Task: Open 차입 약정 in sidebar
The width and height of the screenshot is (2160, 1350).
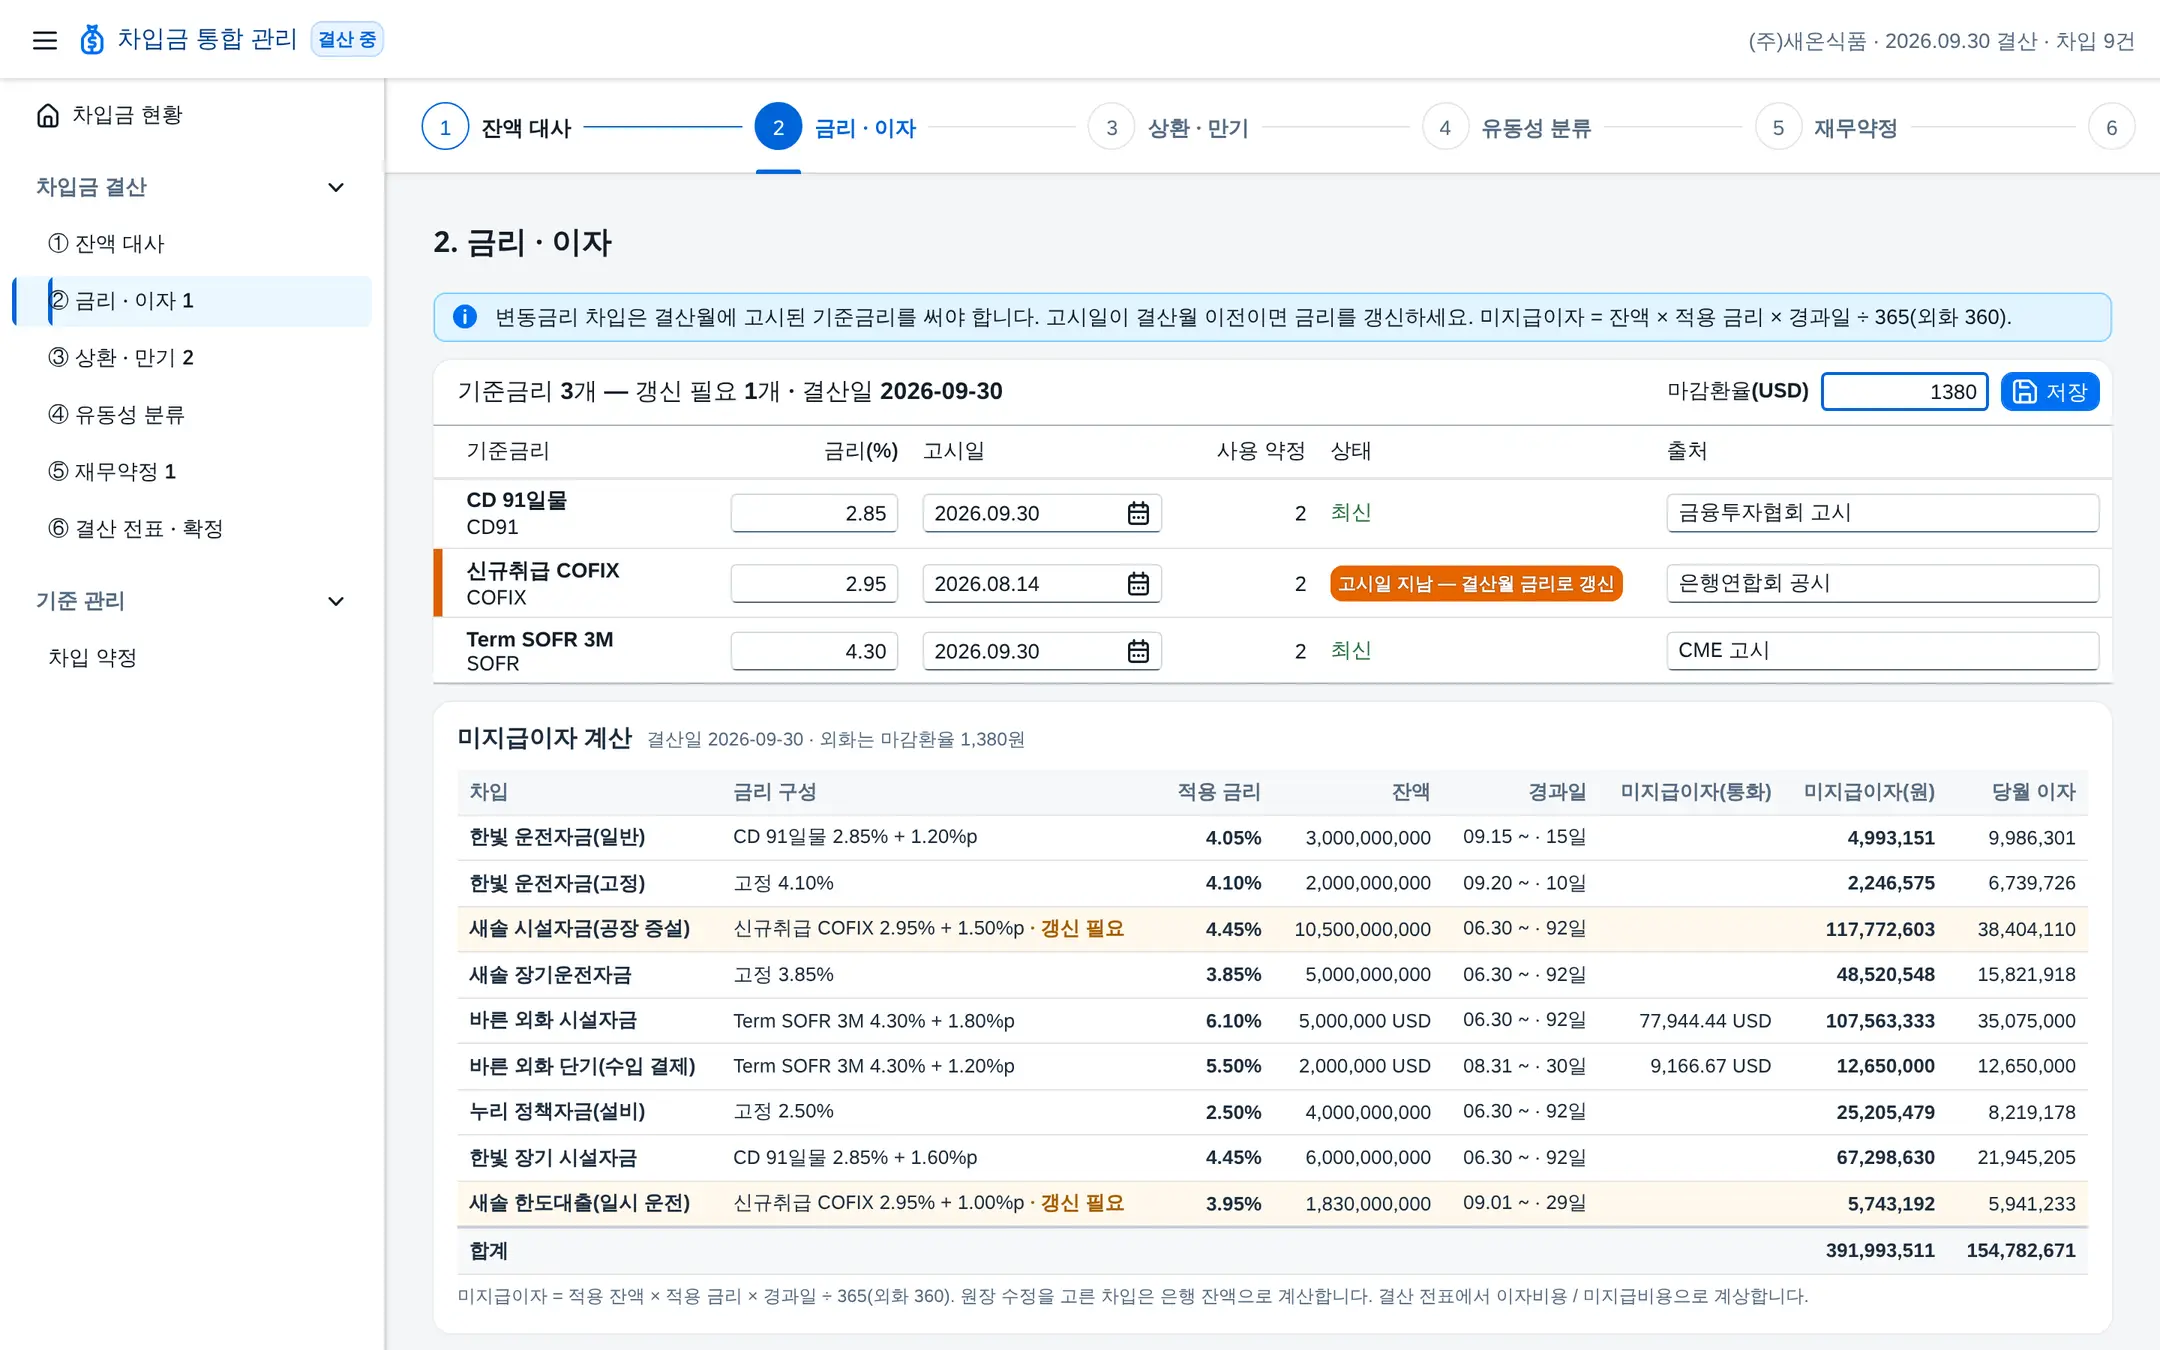Action: click(190, 658)
